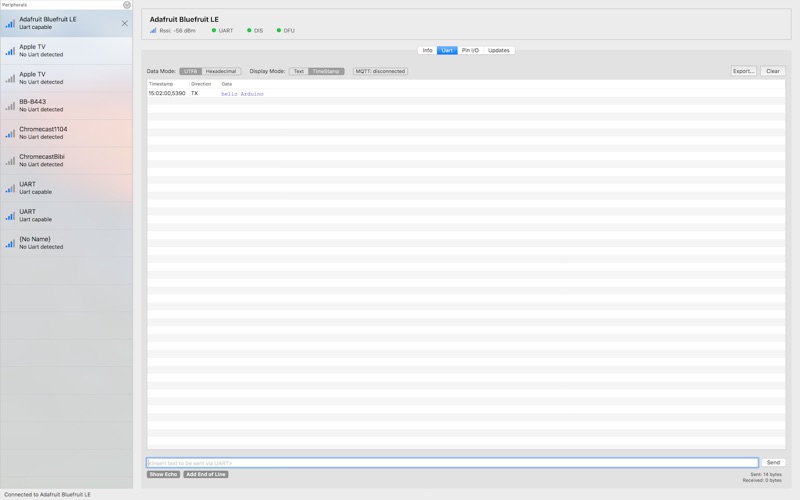Click the TX direction cell
Image resolution: width=800 pixels, height=500 pixels.
[x=194, y=93]
